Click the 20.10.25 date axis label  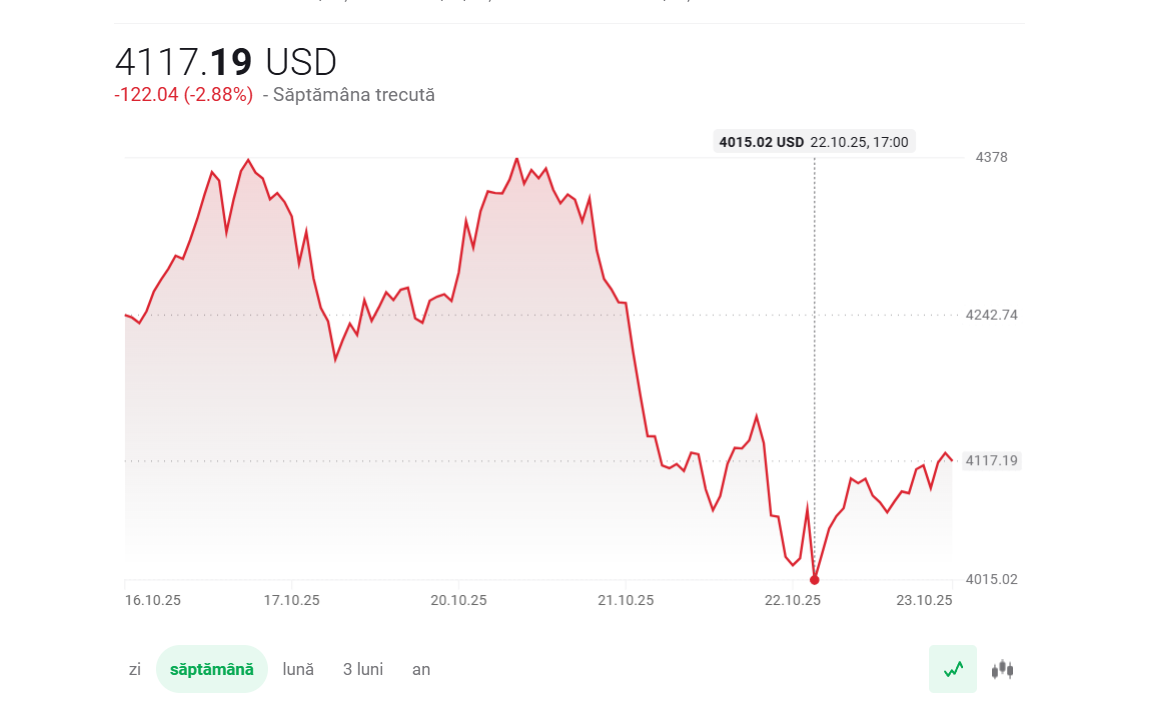(459, 600)
